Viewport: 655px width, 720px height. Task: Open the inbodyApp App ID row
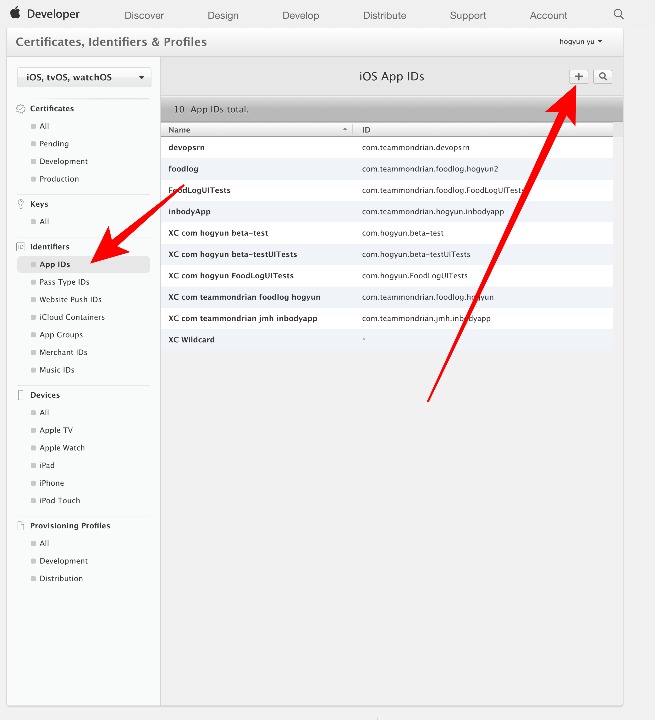click(x=387, y=212)
